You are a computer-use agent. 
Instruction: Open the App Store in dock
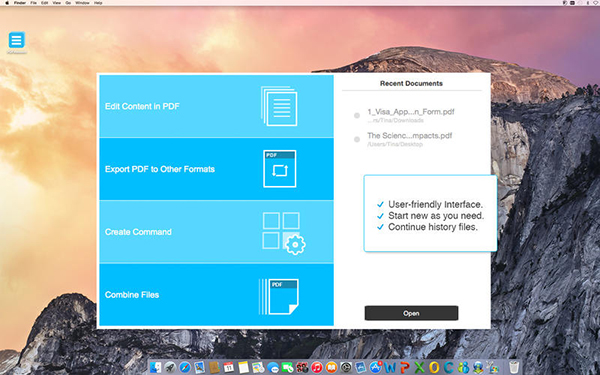(x=375, y=367)
